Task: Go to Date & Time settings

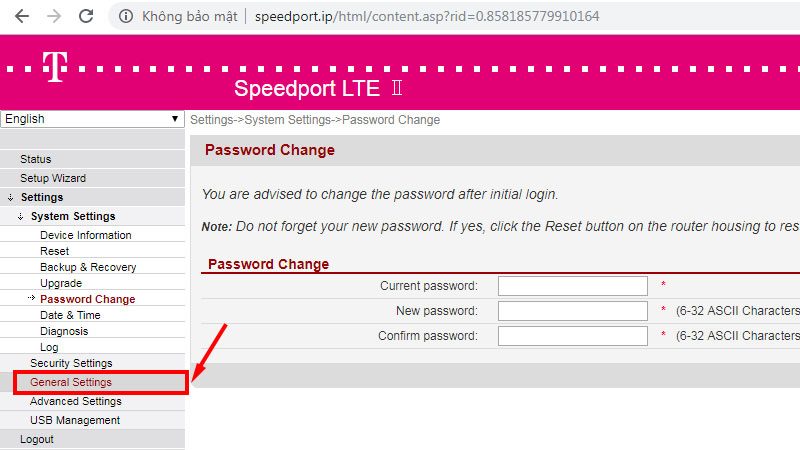Action: (x=70, y=315)
